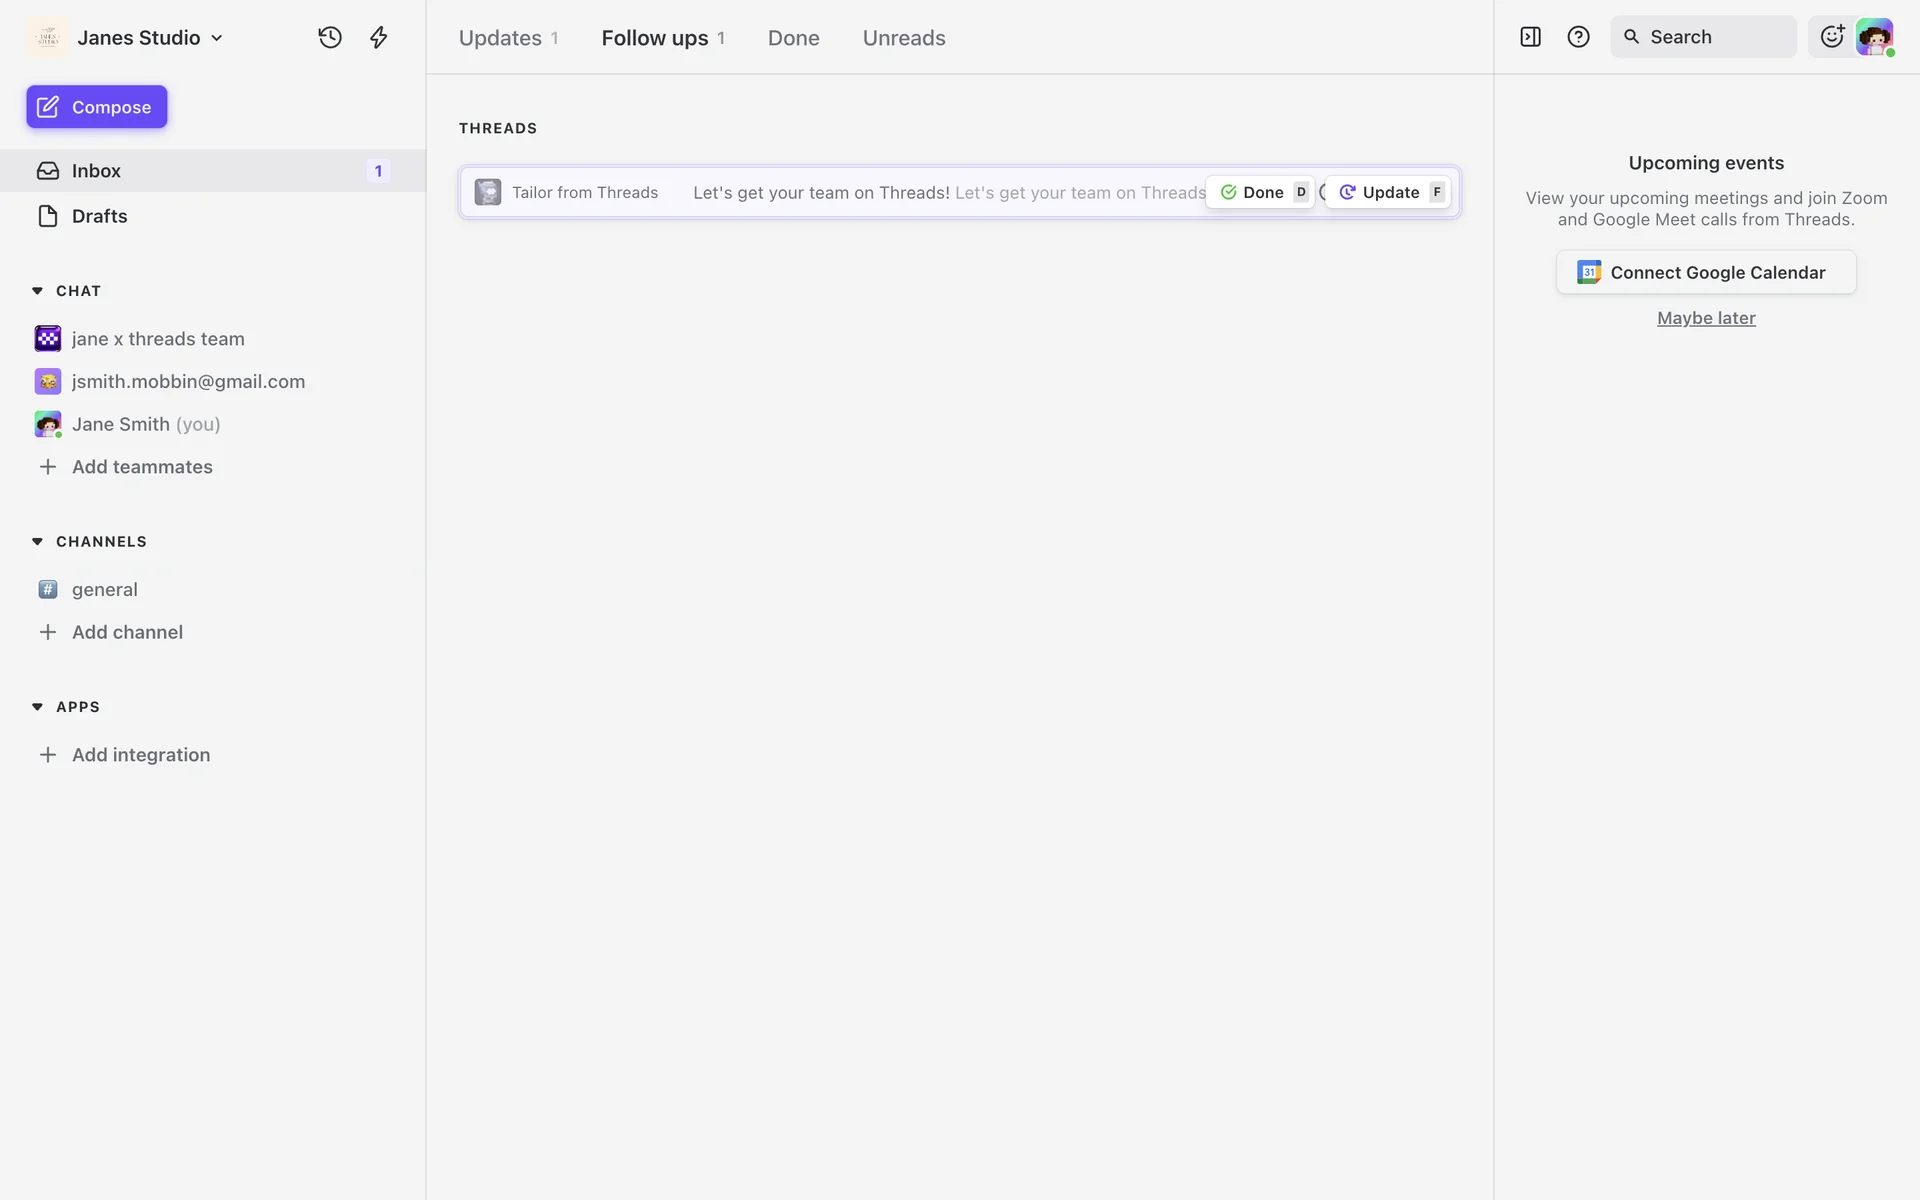This screenshot has height=1200, width=1920.
Task: Toggle the right sidebar panel icon
Action: (x=1530, y=37)
